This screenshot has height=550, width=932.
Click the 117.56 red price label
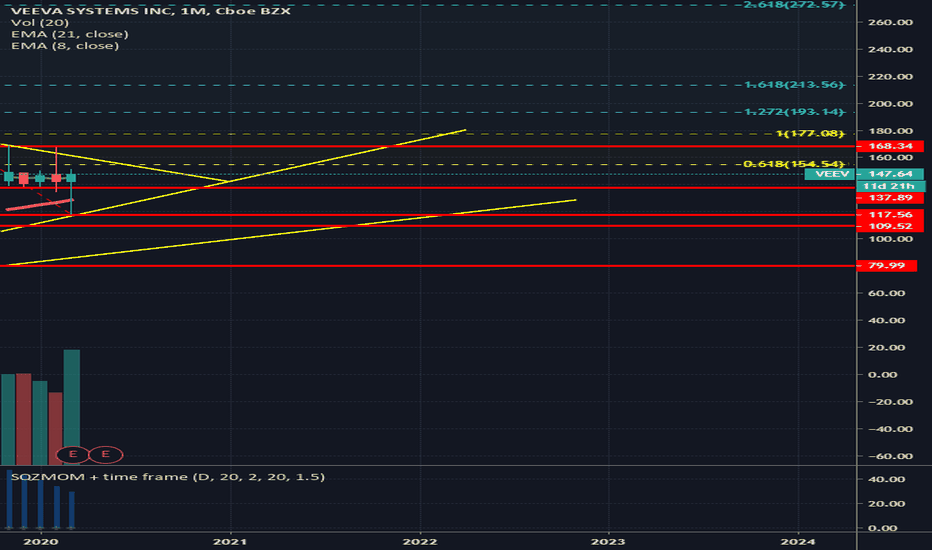890,215
